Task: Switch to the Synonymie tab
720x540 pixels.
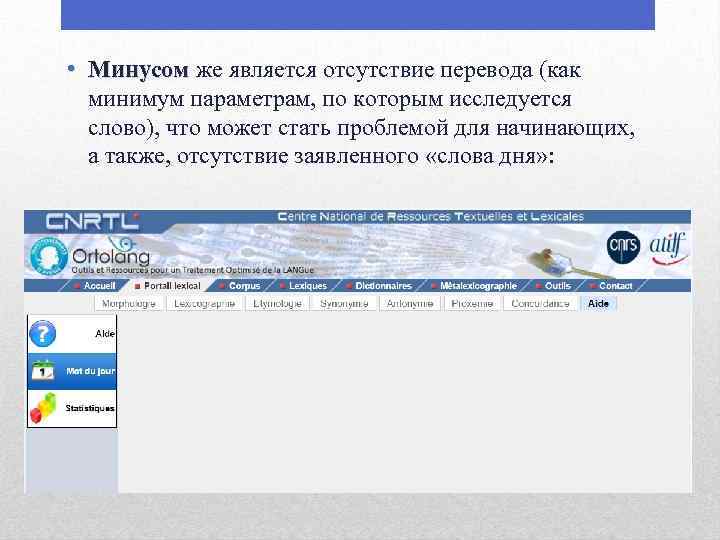Action: tap(344, 304)
